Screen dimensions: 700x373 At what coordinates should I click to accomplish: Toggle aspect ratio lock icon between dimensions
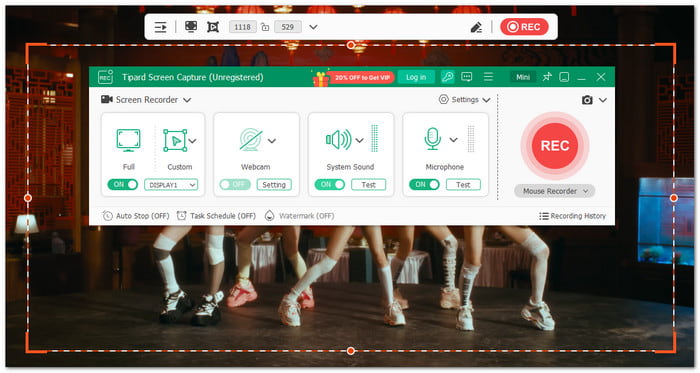click(265, 27)
